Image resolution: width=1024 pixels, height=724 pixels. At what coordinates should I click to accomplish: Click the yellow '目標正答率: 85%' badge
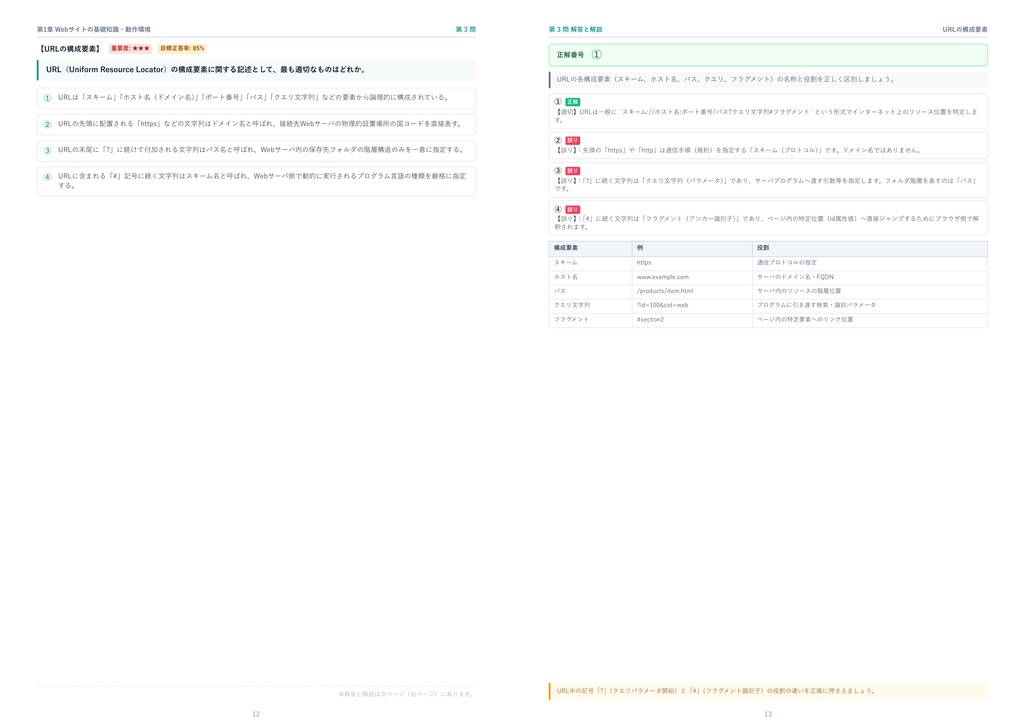pos(182,48)
